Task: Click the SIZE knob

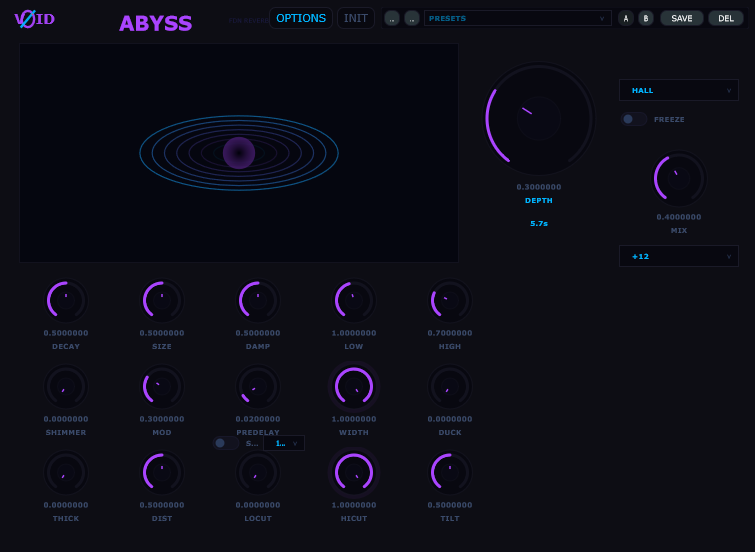Action: pyautogui.click(x=162, y=301)
